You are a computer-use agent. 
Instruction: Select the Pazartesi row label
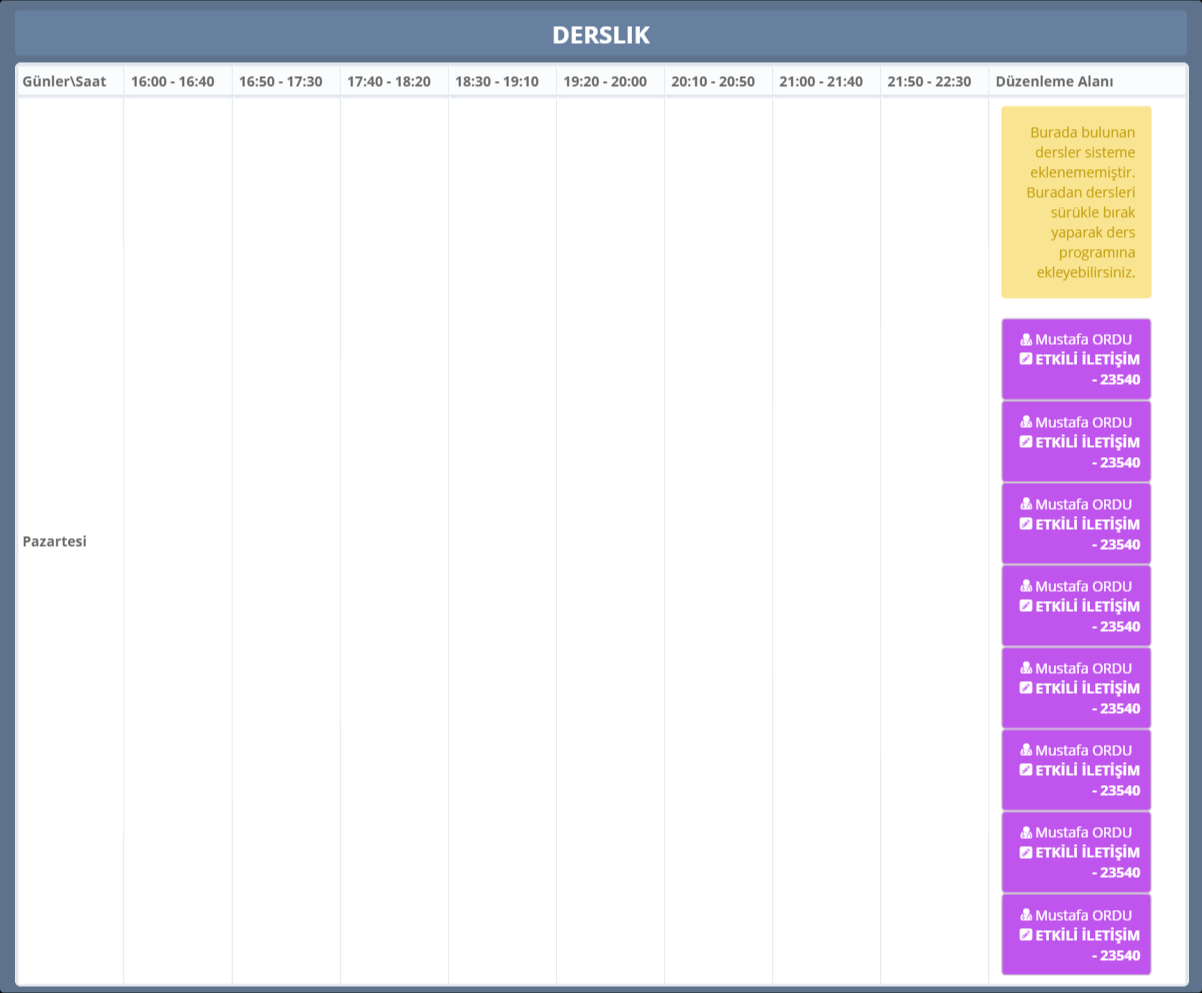point(55,541)
